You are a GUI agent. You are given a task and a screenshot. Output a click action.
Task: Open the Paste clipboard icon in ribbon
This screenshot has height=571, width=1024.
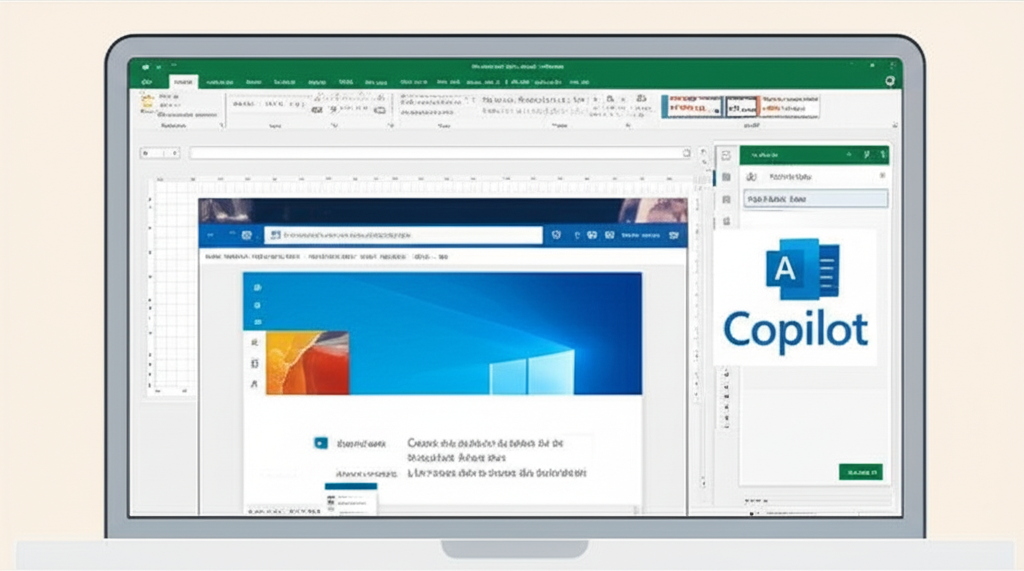pos(148,103)
